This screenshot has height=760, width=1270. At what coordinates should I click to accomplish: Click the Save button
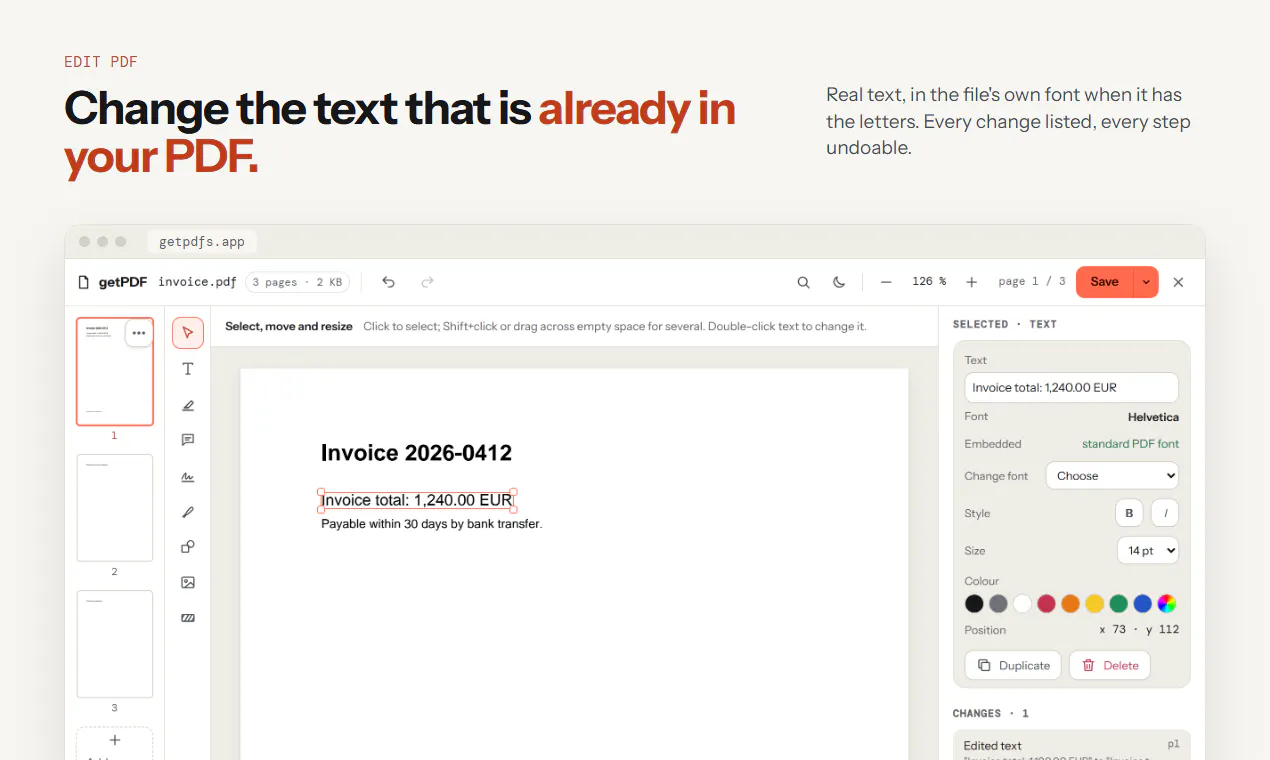(x=1104, y=282)
